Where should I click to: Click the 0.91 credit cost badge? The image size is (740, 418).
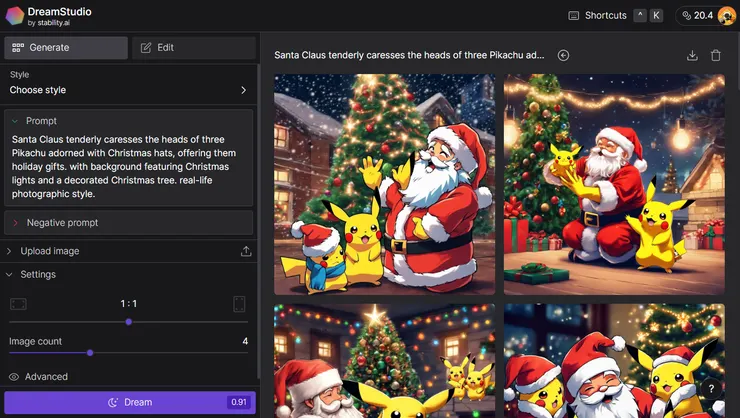(239, 402)
